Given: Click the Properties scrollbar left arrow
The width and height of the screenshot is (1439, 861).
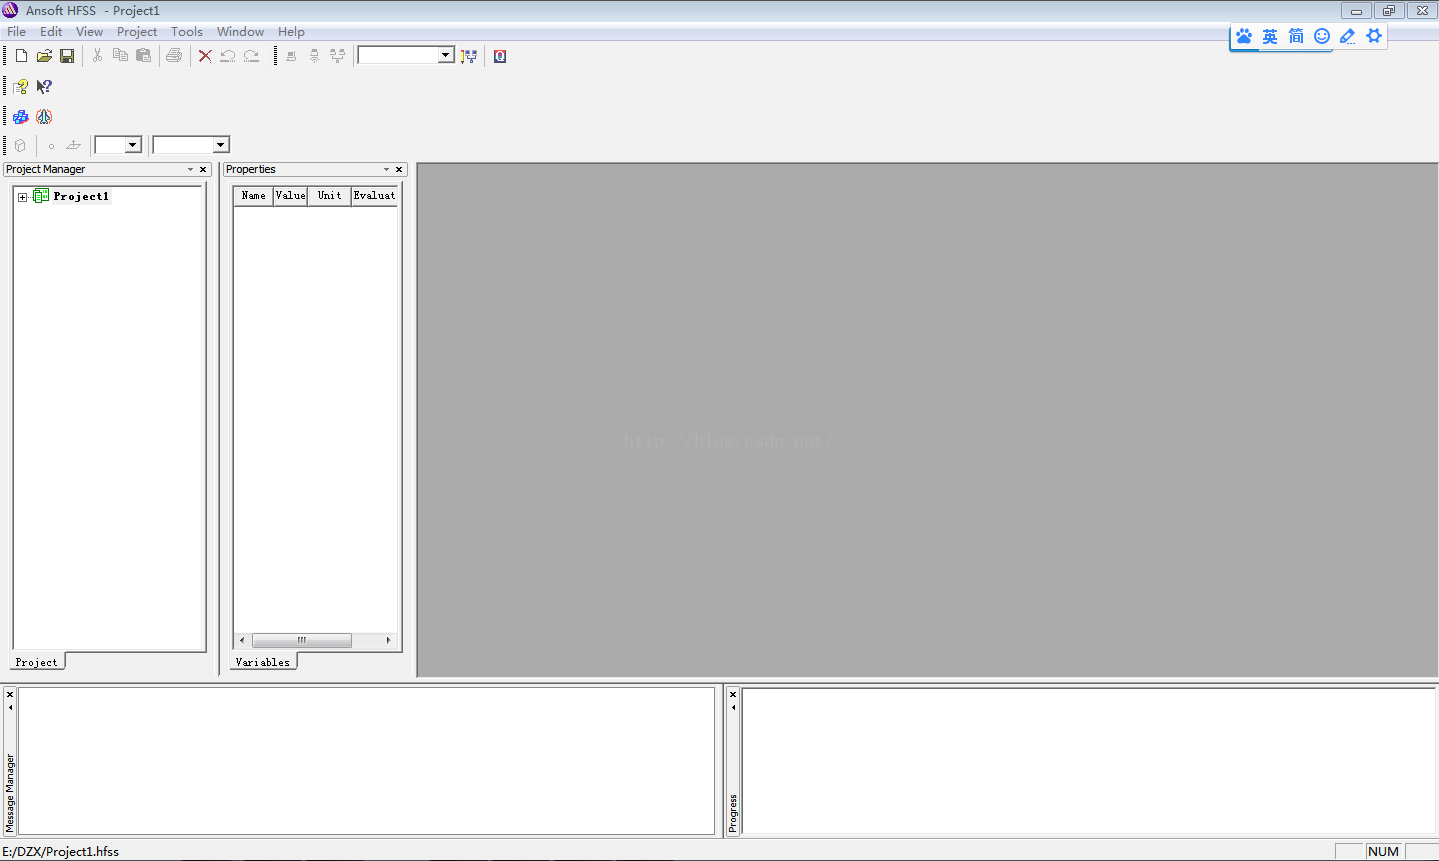Looking at the screenshot, I should click(242, 640).
